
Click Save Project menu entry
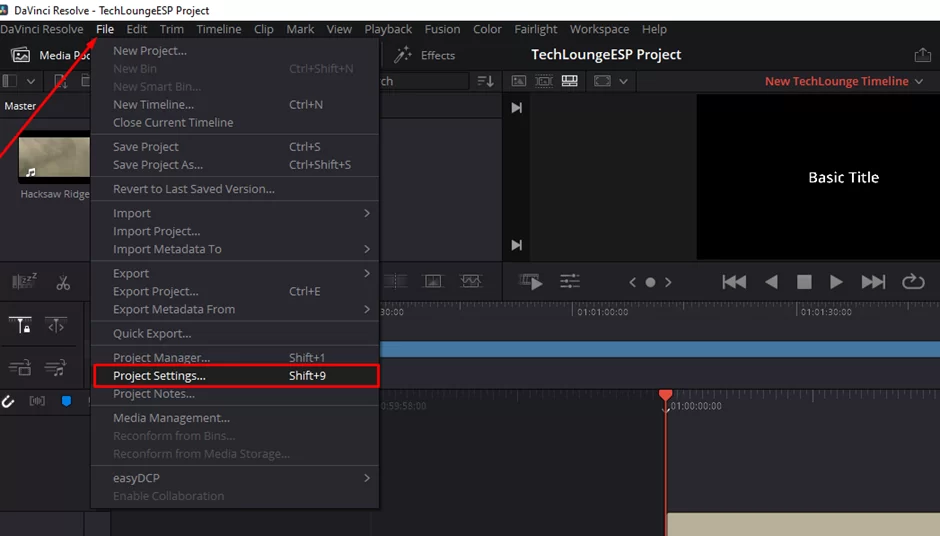235,147
